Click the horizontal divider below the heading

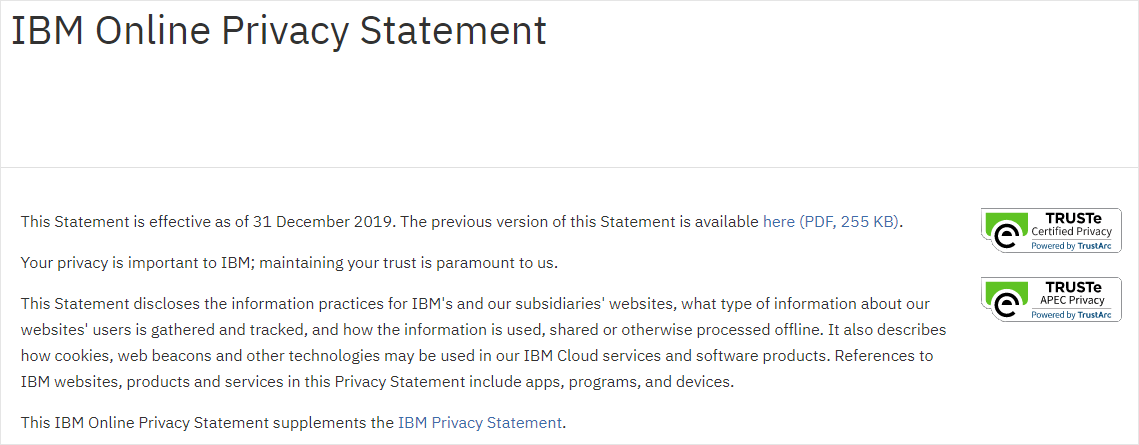(x=569, y=167)
